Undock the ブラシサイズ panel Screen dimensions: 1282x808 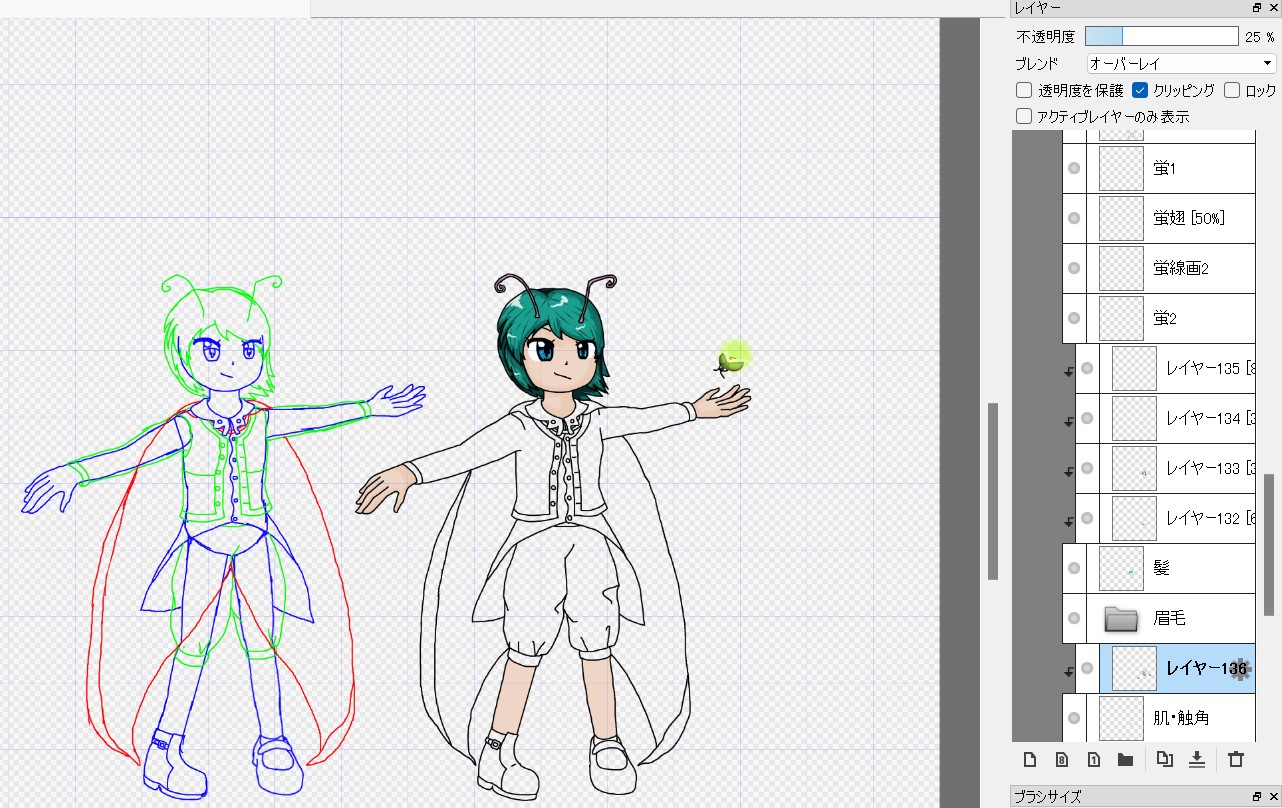coord(1257,797)
